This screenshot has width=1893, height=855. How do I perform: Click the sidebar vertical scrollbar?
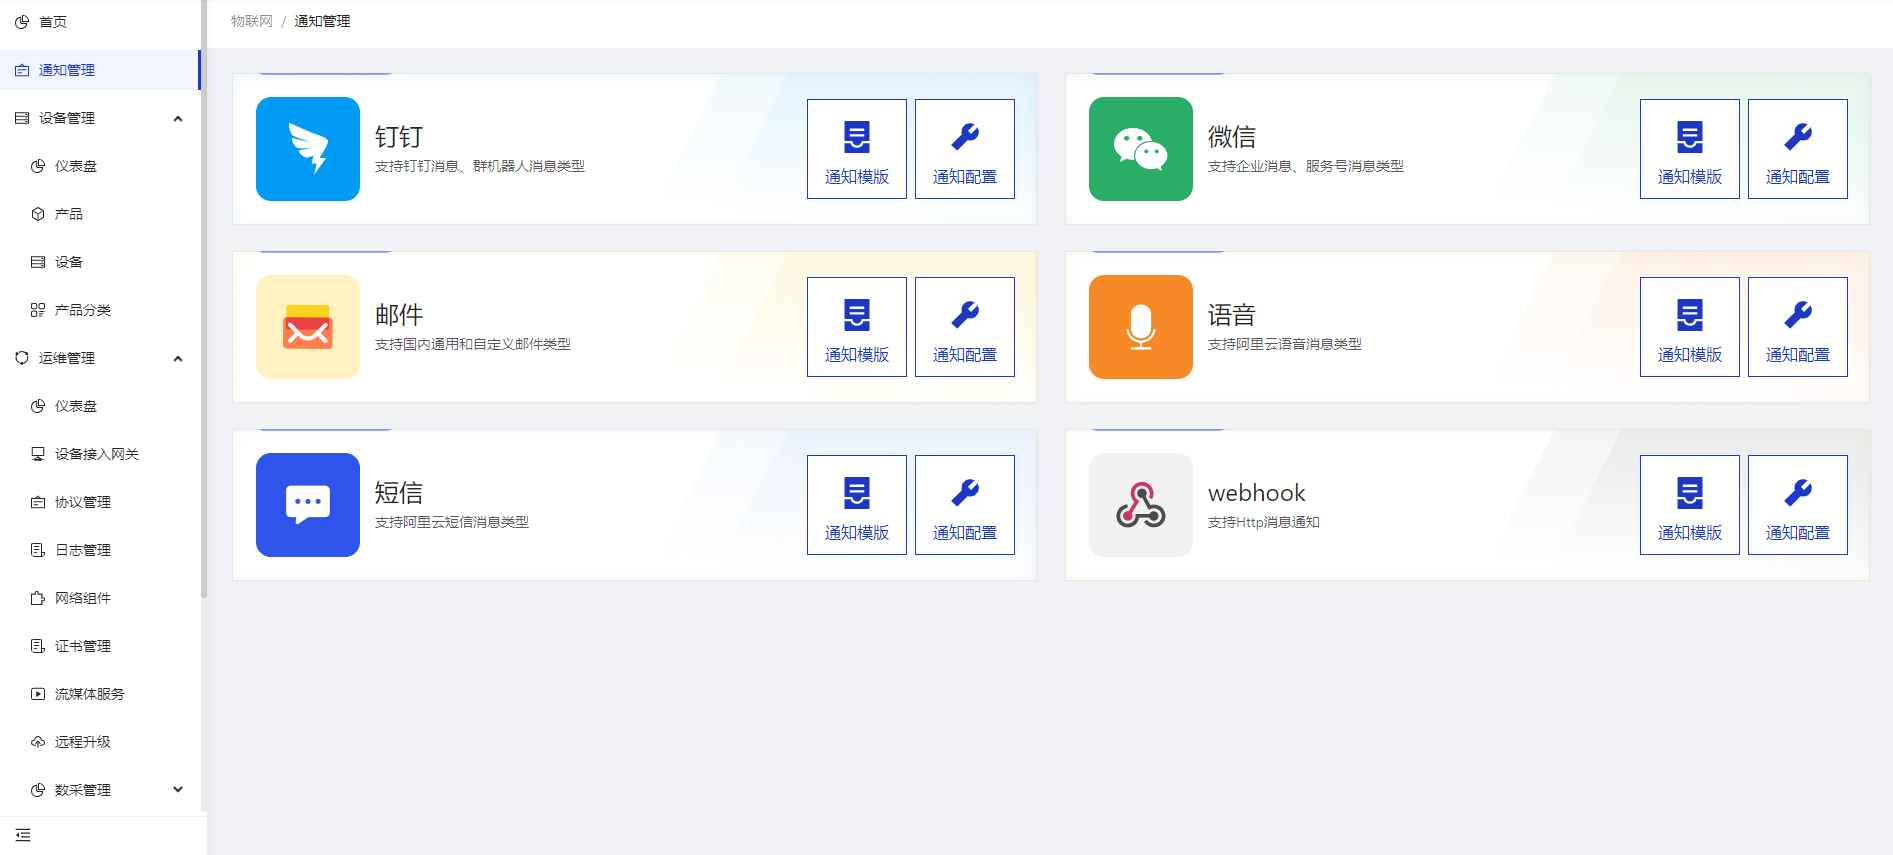[204, 300]
